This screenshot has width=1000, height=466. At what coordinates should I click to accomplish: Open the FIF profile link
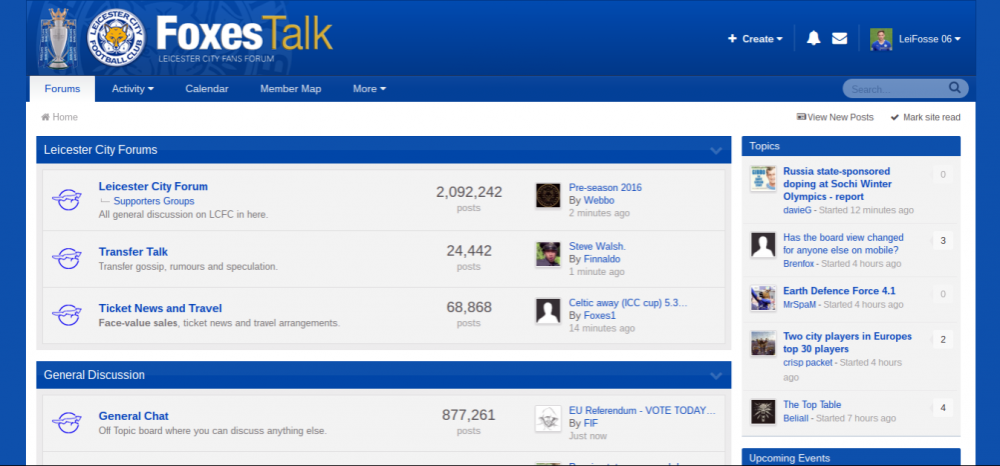pos(591,423)
